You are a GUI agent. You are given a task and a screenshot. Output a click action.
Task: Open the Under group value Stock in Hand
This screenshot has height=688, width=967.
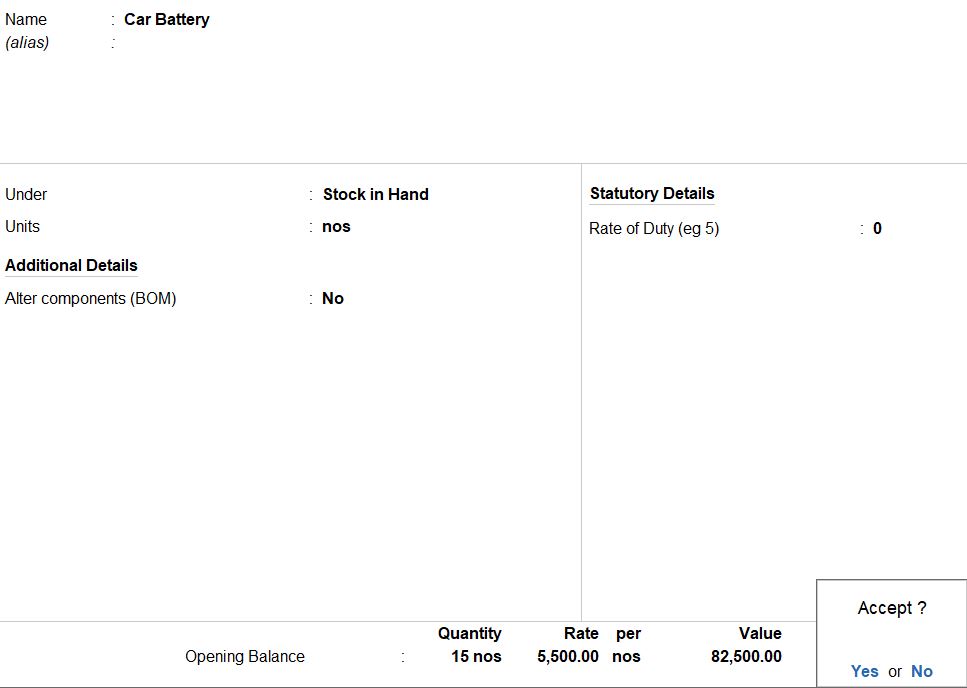pyautogui.click(x=375, y=195)
